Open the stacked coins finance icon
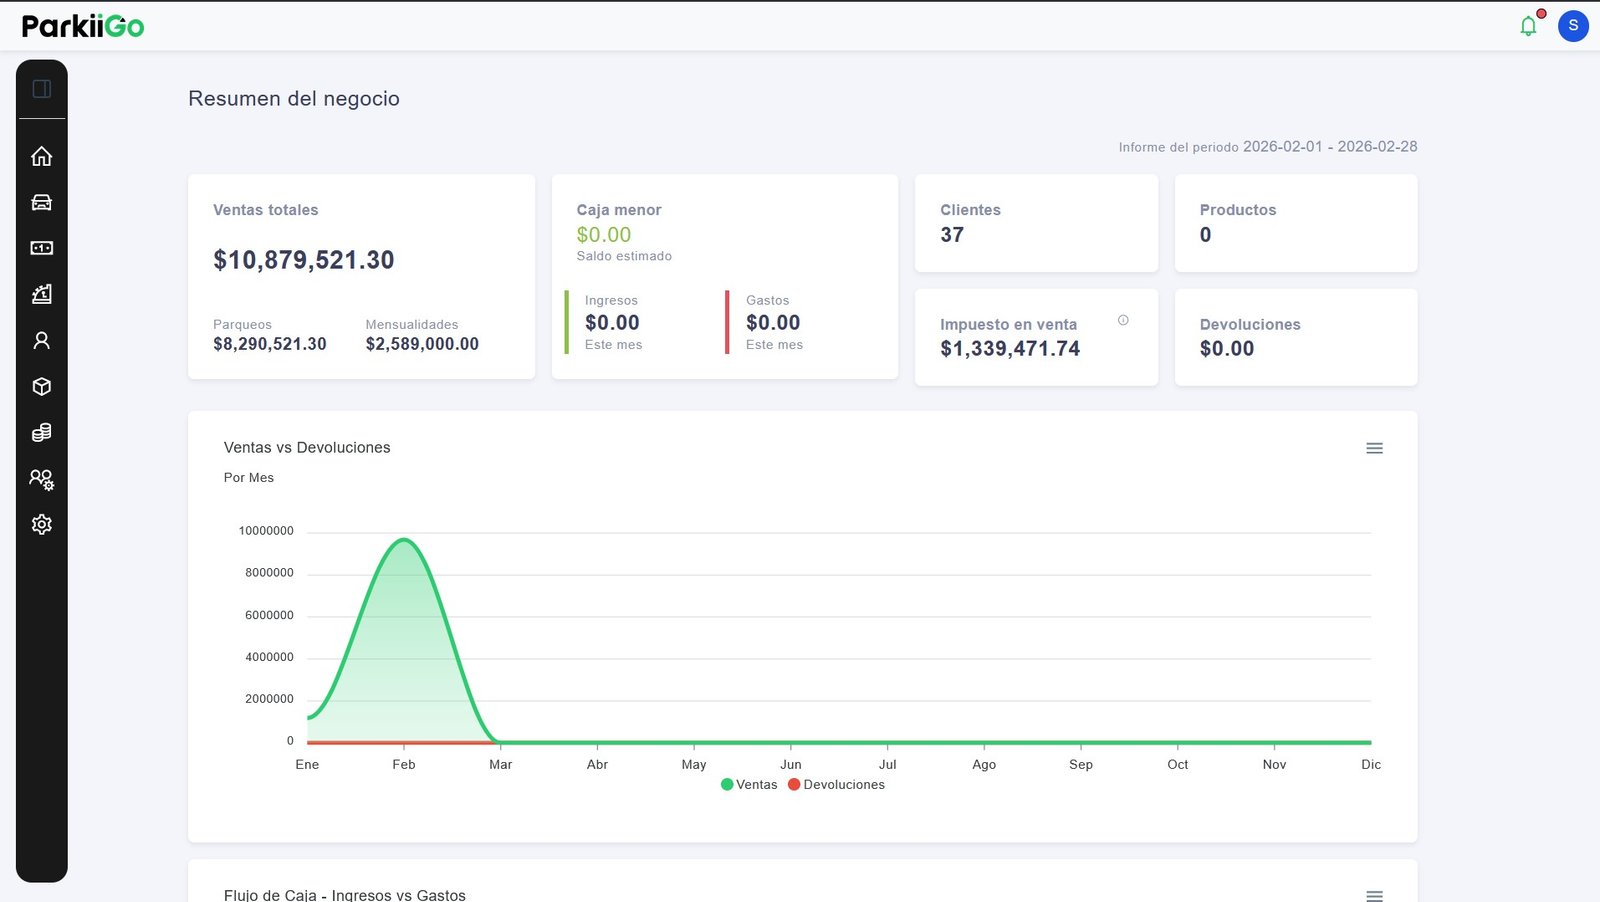The width and height of the screenshot is (1600, 902). (41, 432)
